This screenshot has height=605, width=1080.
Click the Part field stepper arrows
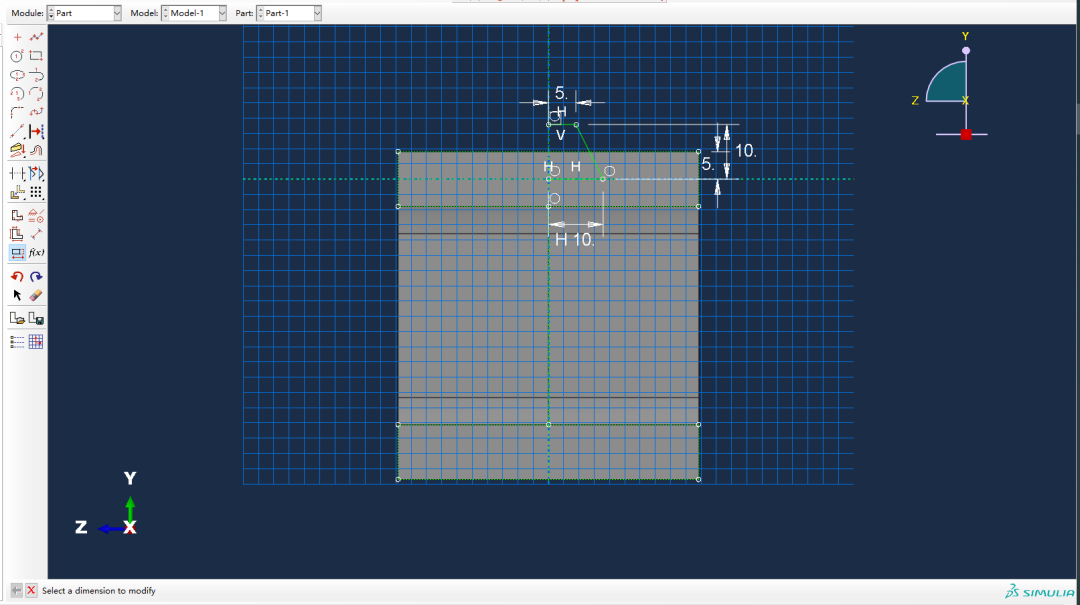tap(260, 13)
